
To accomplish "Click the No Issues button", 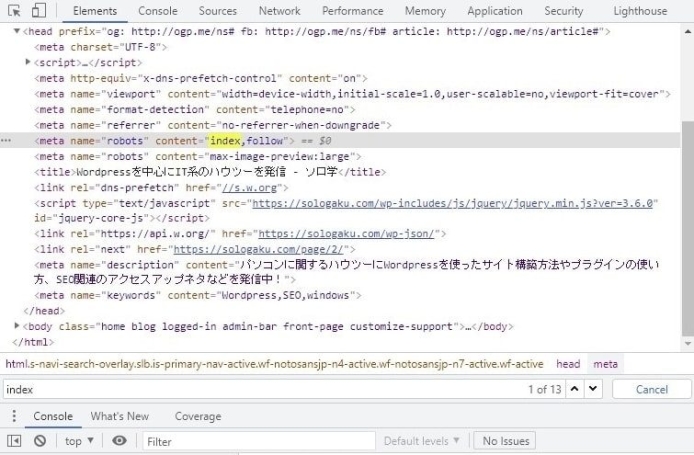I will point(505,441).
